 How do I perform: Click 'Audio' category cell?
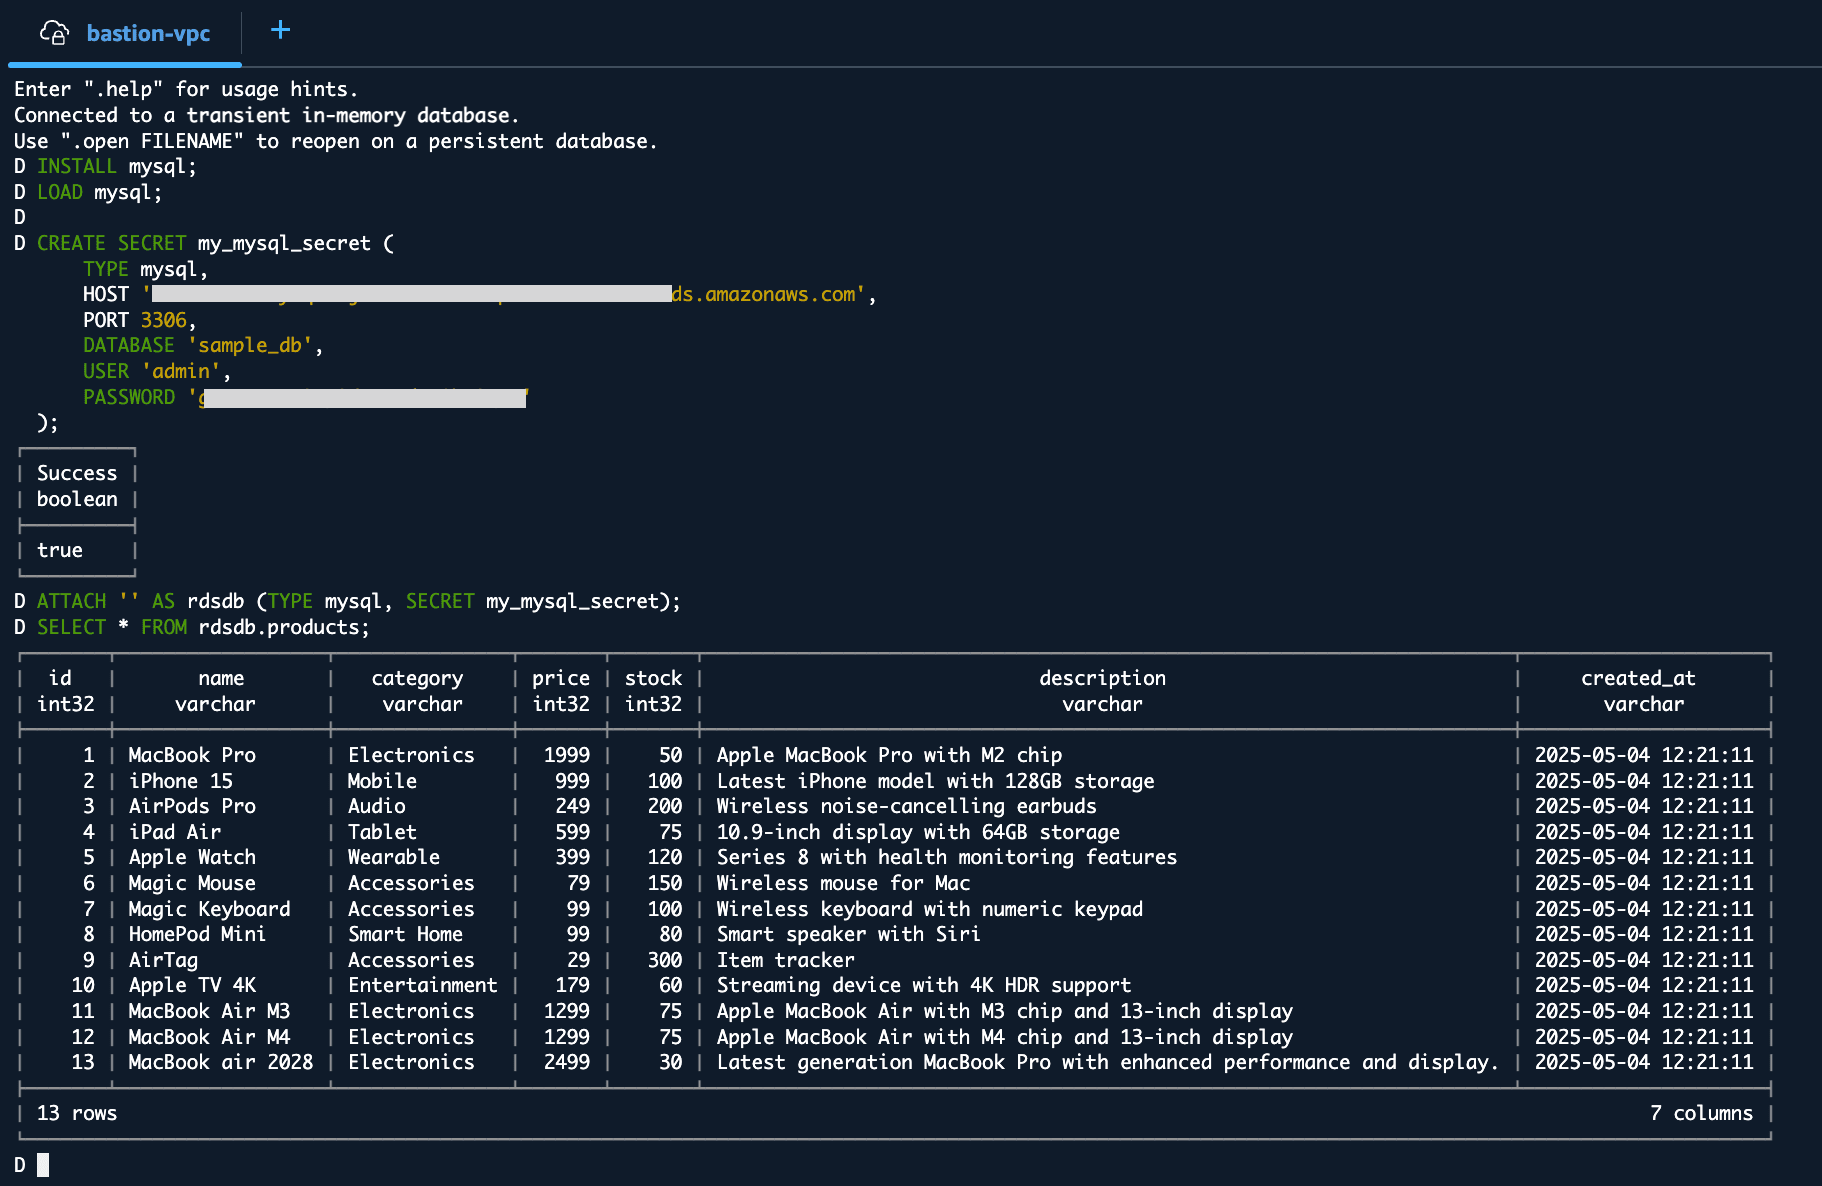pyautogui.click(x=376, y=806)
